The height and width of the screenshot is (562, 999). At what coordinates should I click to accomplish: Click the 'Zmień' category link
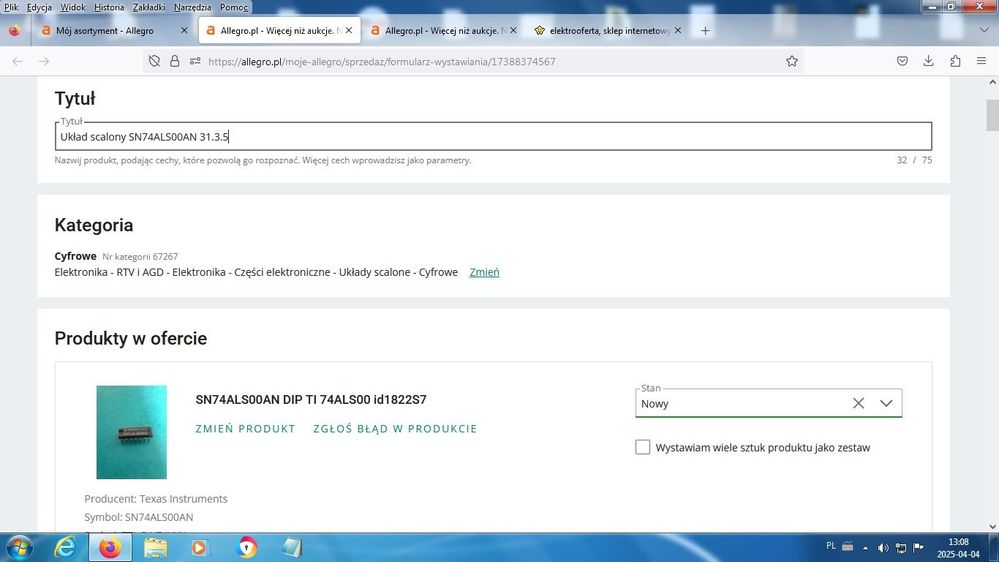(x=484, y=272)
